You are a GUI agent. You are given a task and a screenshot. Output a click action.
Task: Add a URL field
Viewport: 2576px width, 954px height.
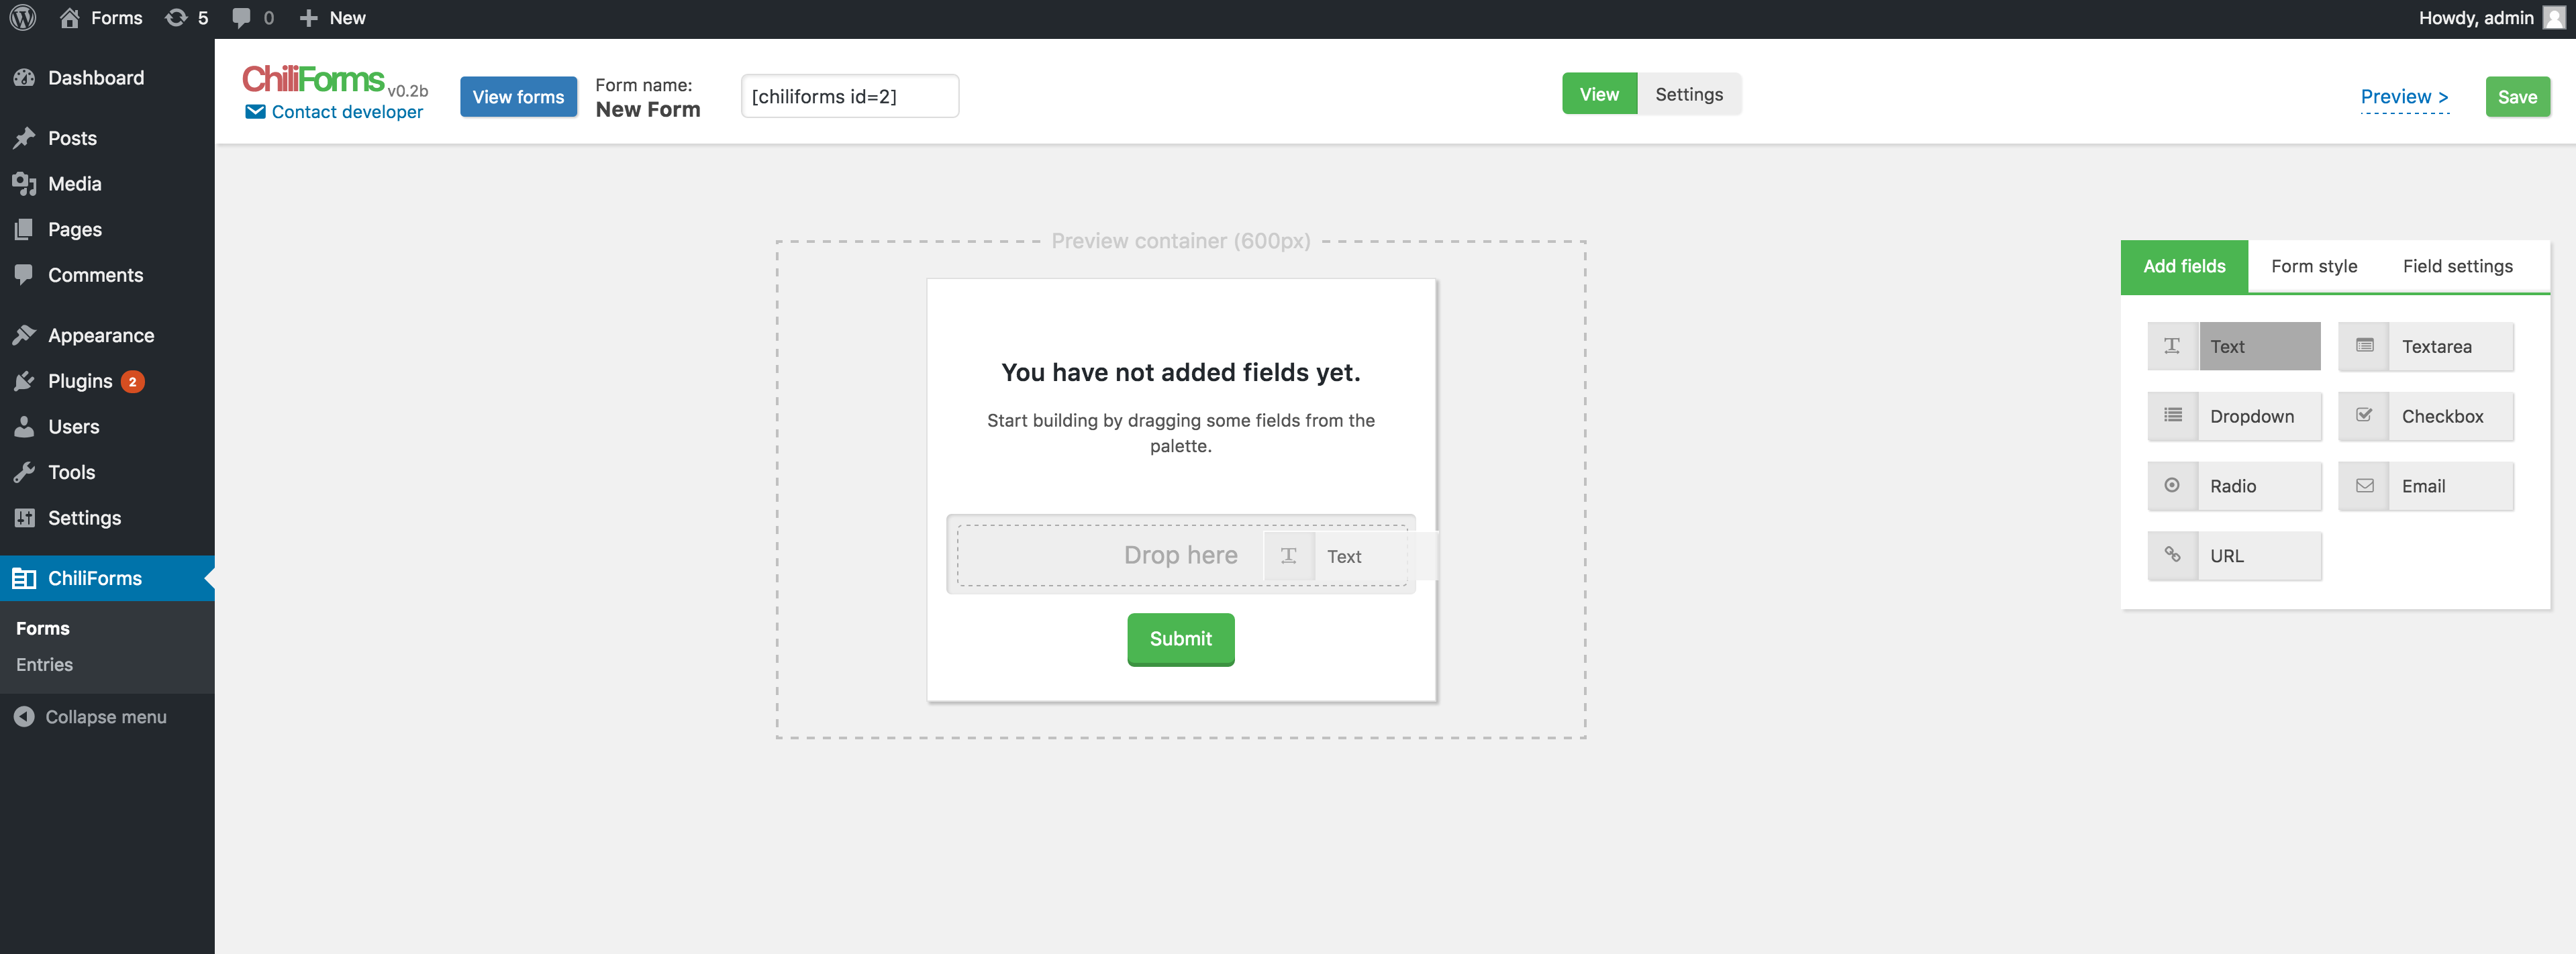click(2234, 556)
